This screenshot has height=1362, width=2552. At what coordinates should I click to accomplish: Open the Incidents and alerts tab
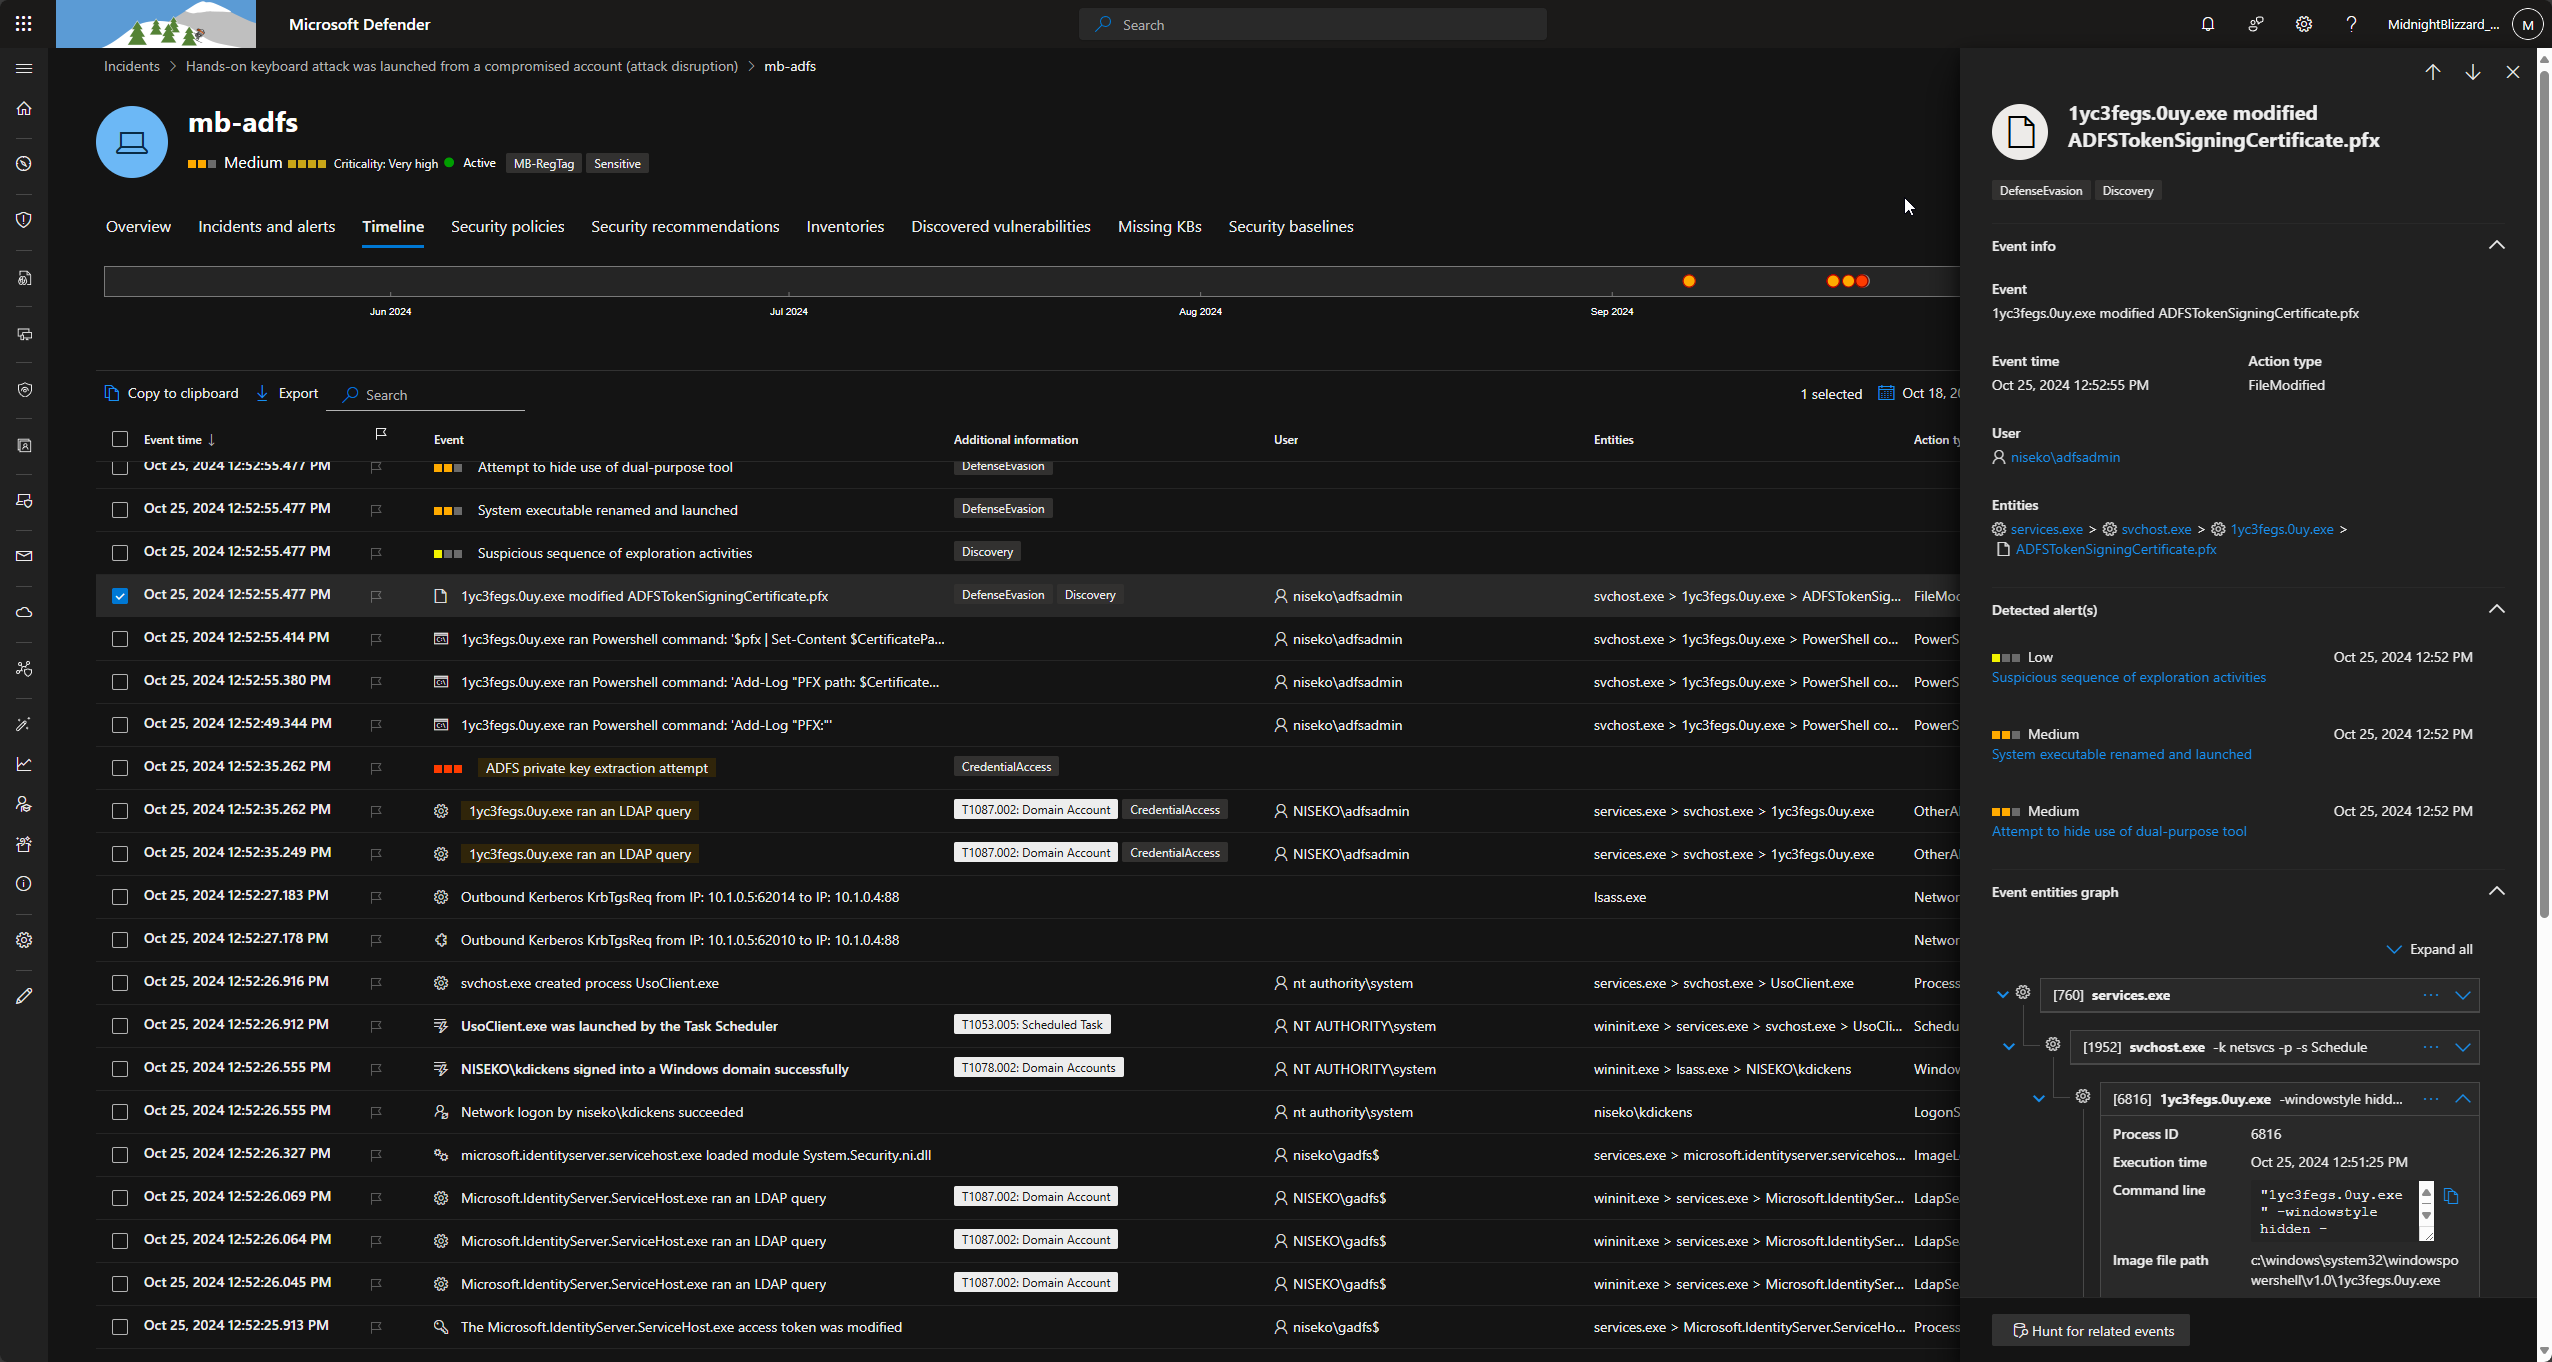[x=266, y=227]
